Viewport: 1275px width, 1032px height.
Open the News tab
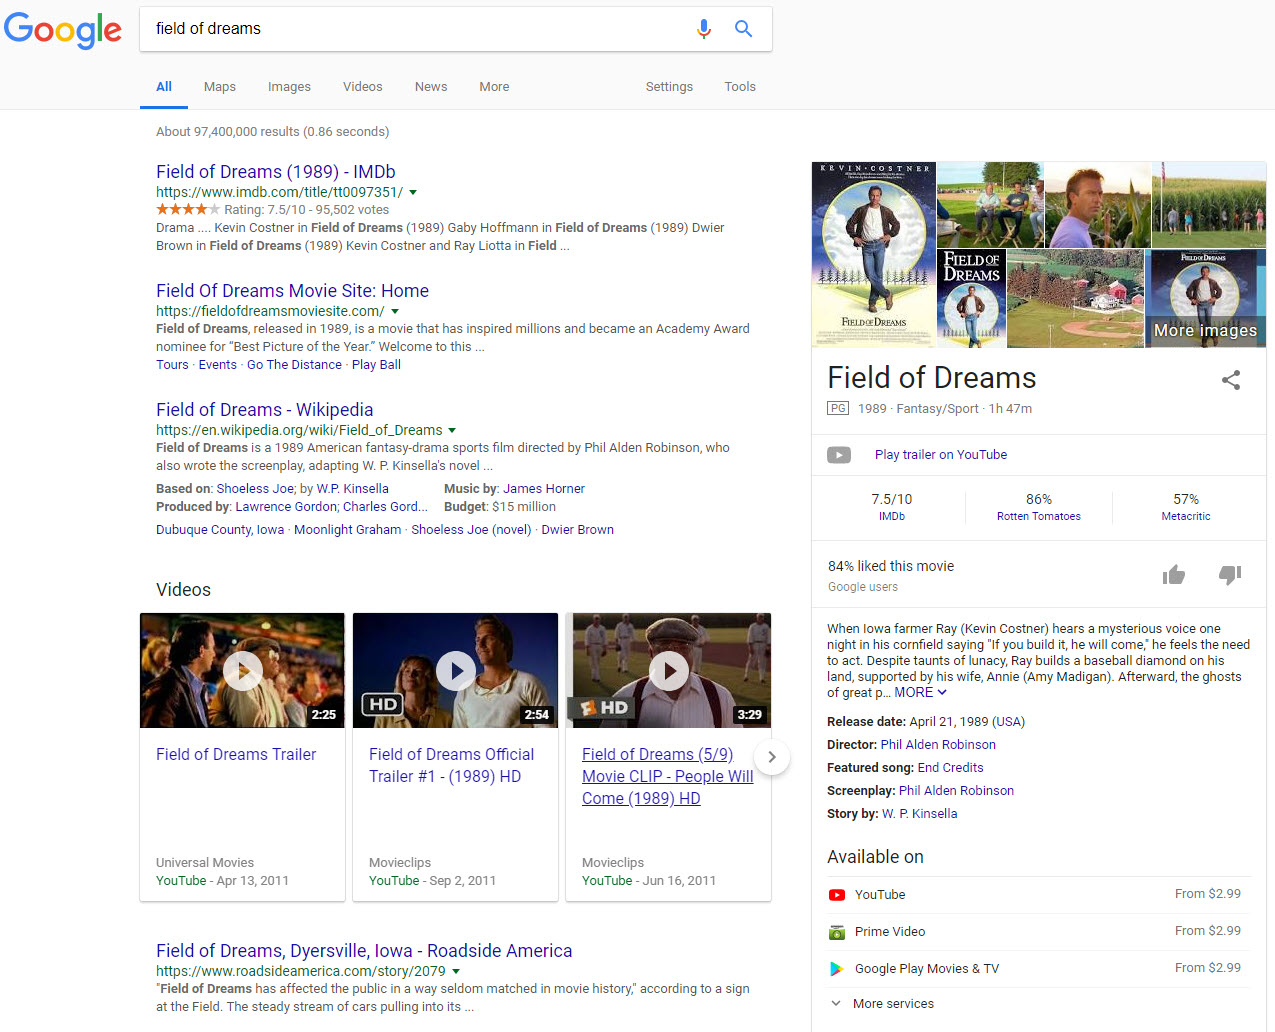point(431,87)
